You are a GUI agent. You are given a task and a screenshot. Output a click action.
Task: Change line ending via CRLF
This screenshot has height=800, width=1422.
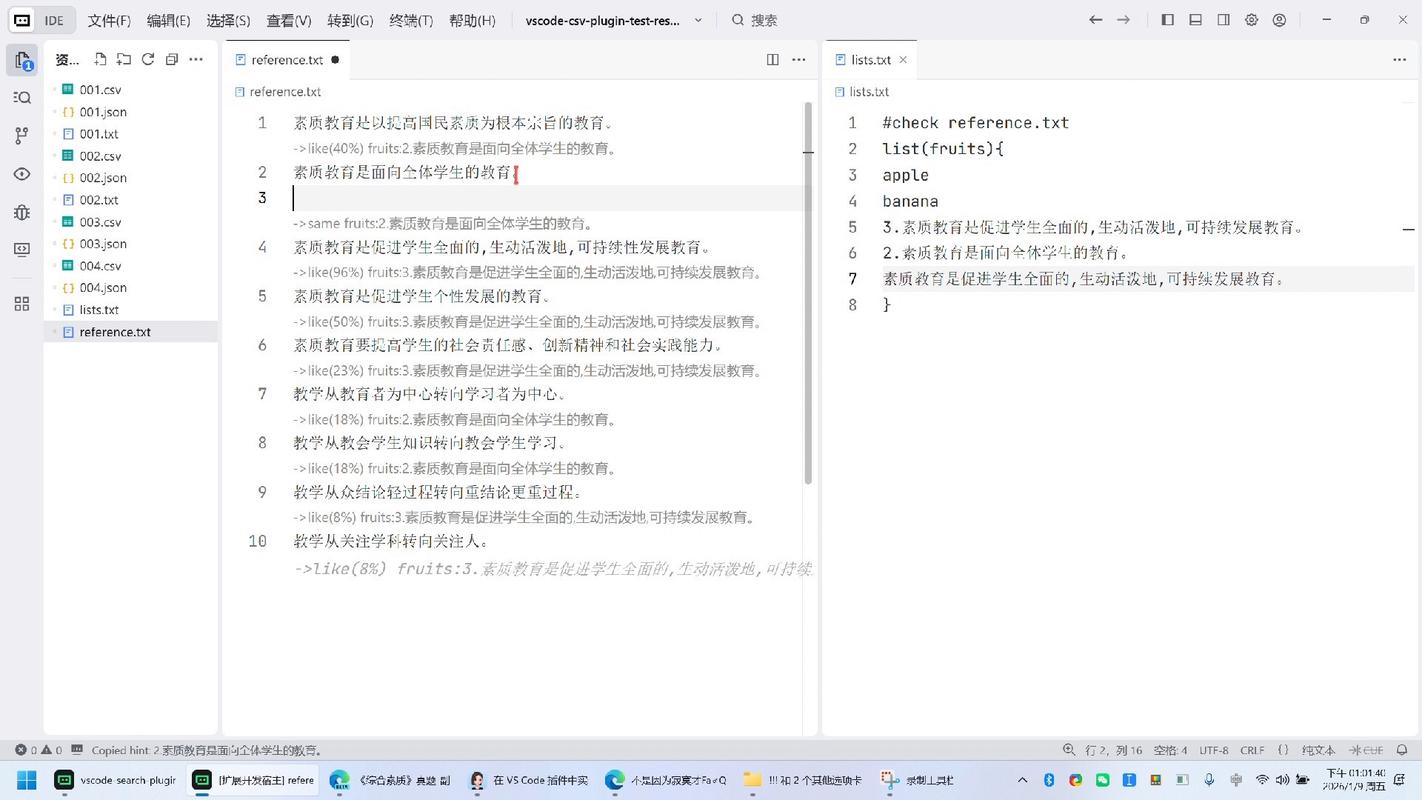point(1253,750)
